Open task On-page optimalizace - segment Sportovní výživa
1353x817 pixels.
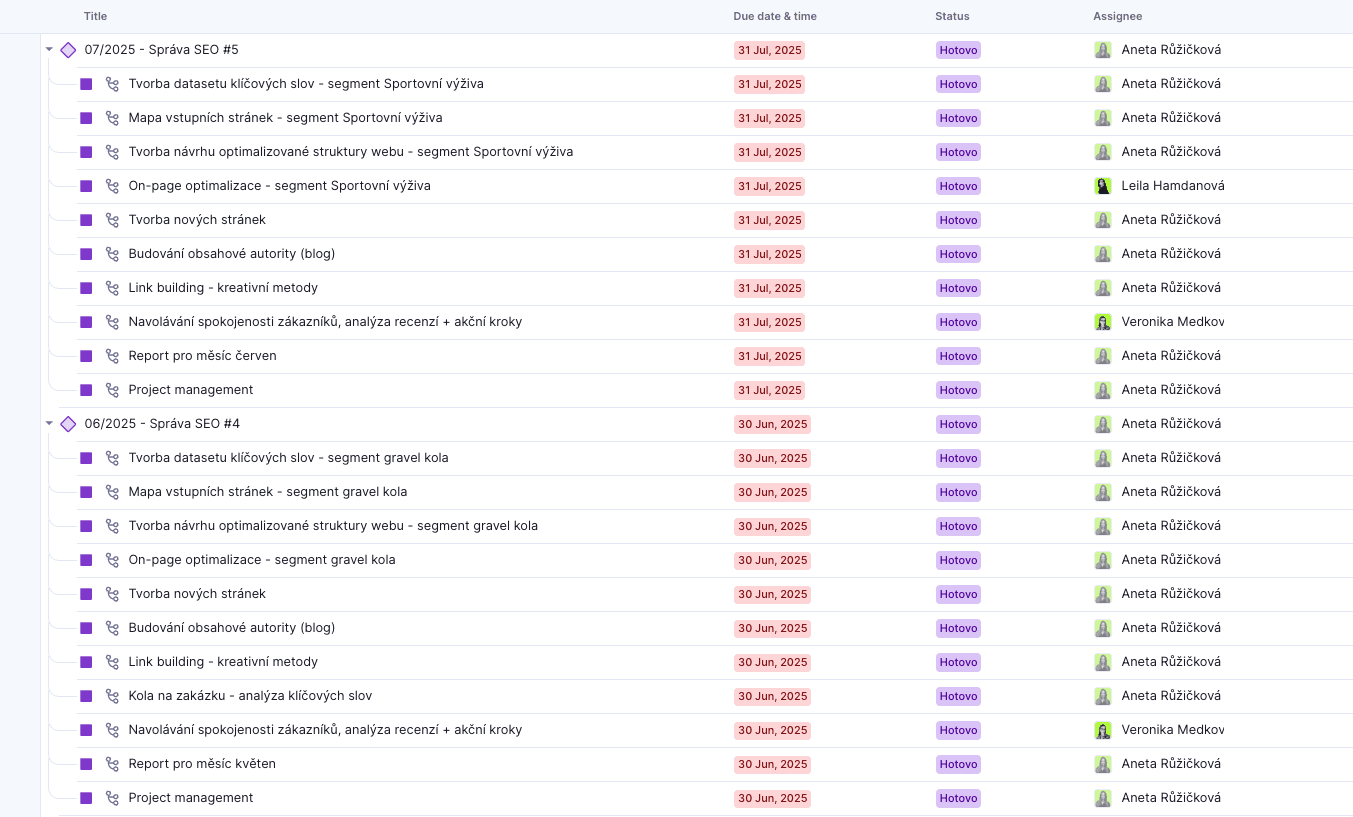[x=280, y=186]
